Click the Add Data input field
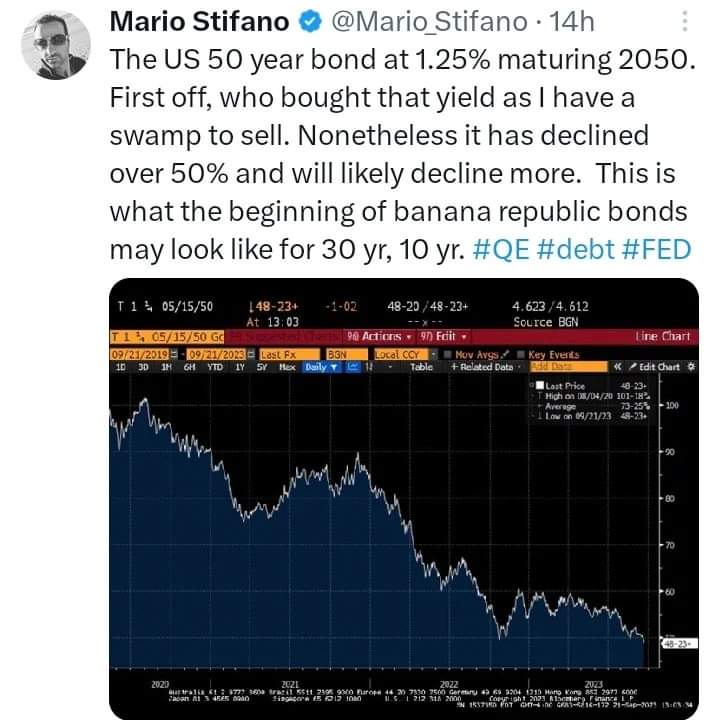This screenshot has width=720, height=720. tap(568, 367)
